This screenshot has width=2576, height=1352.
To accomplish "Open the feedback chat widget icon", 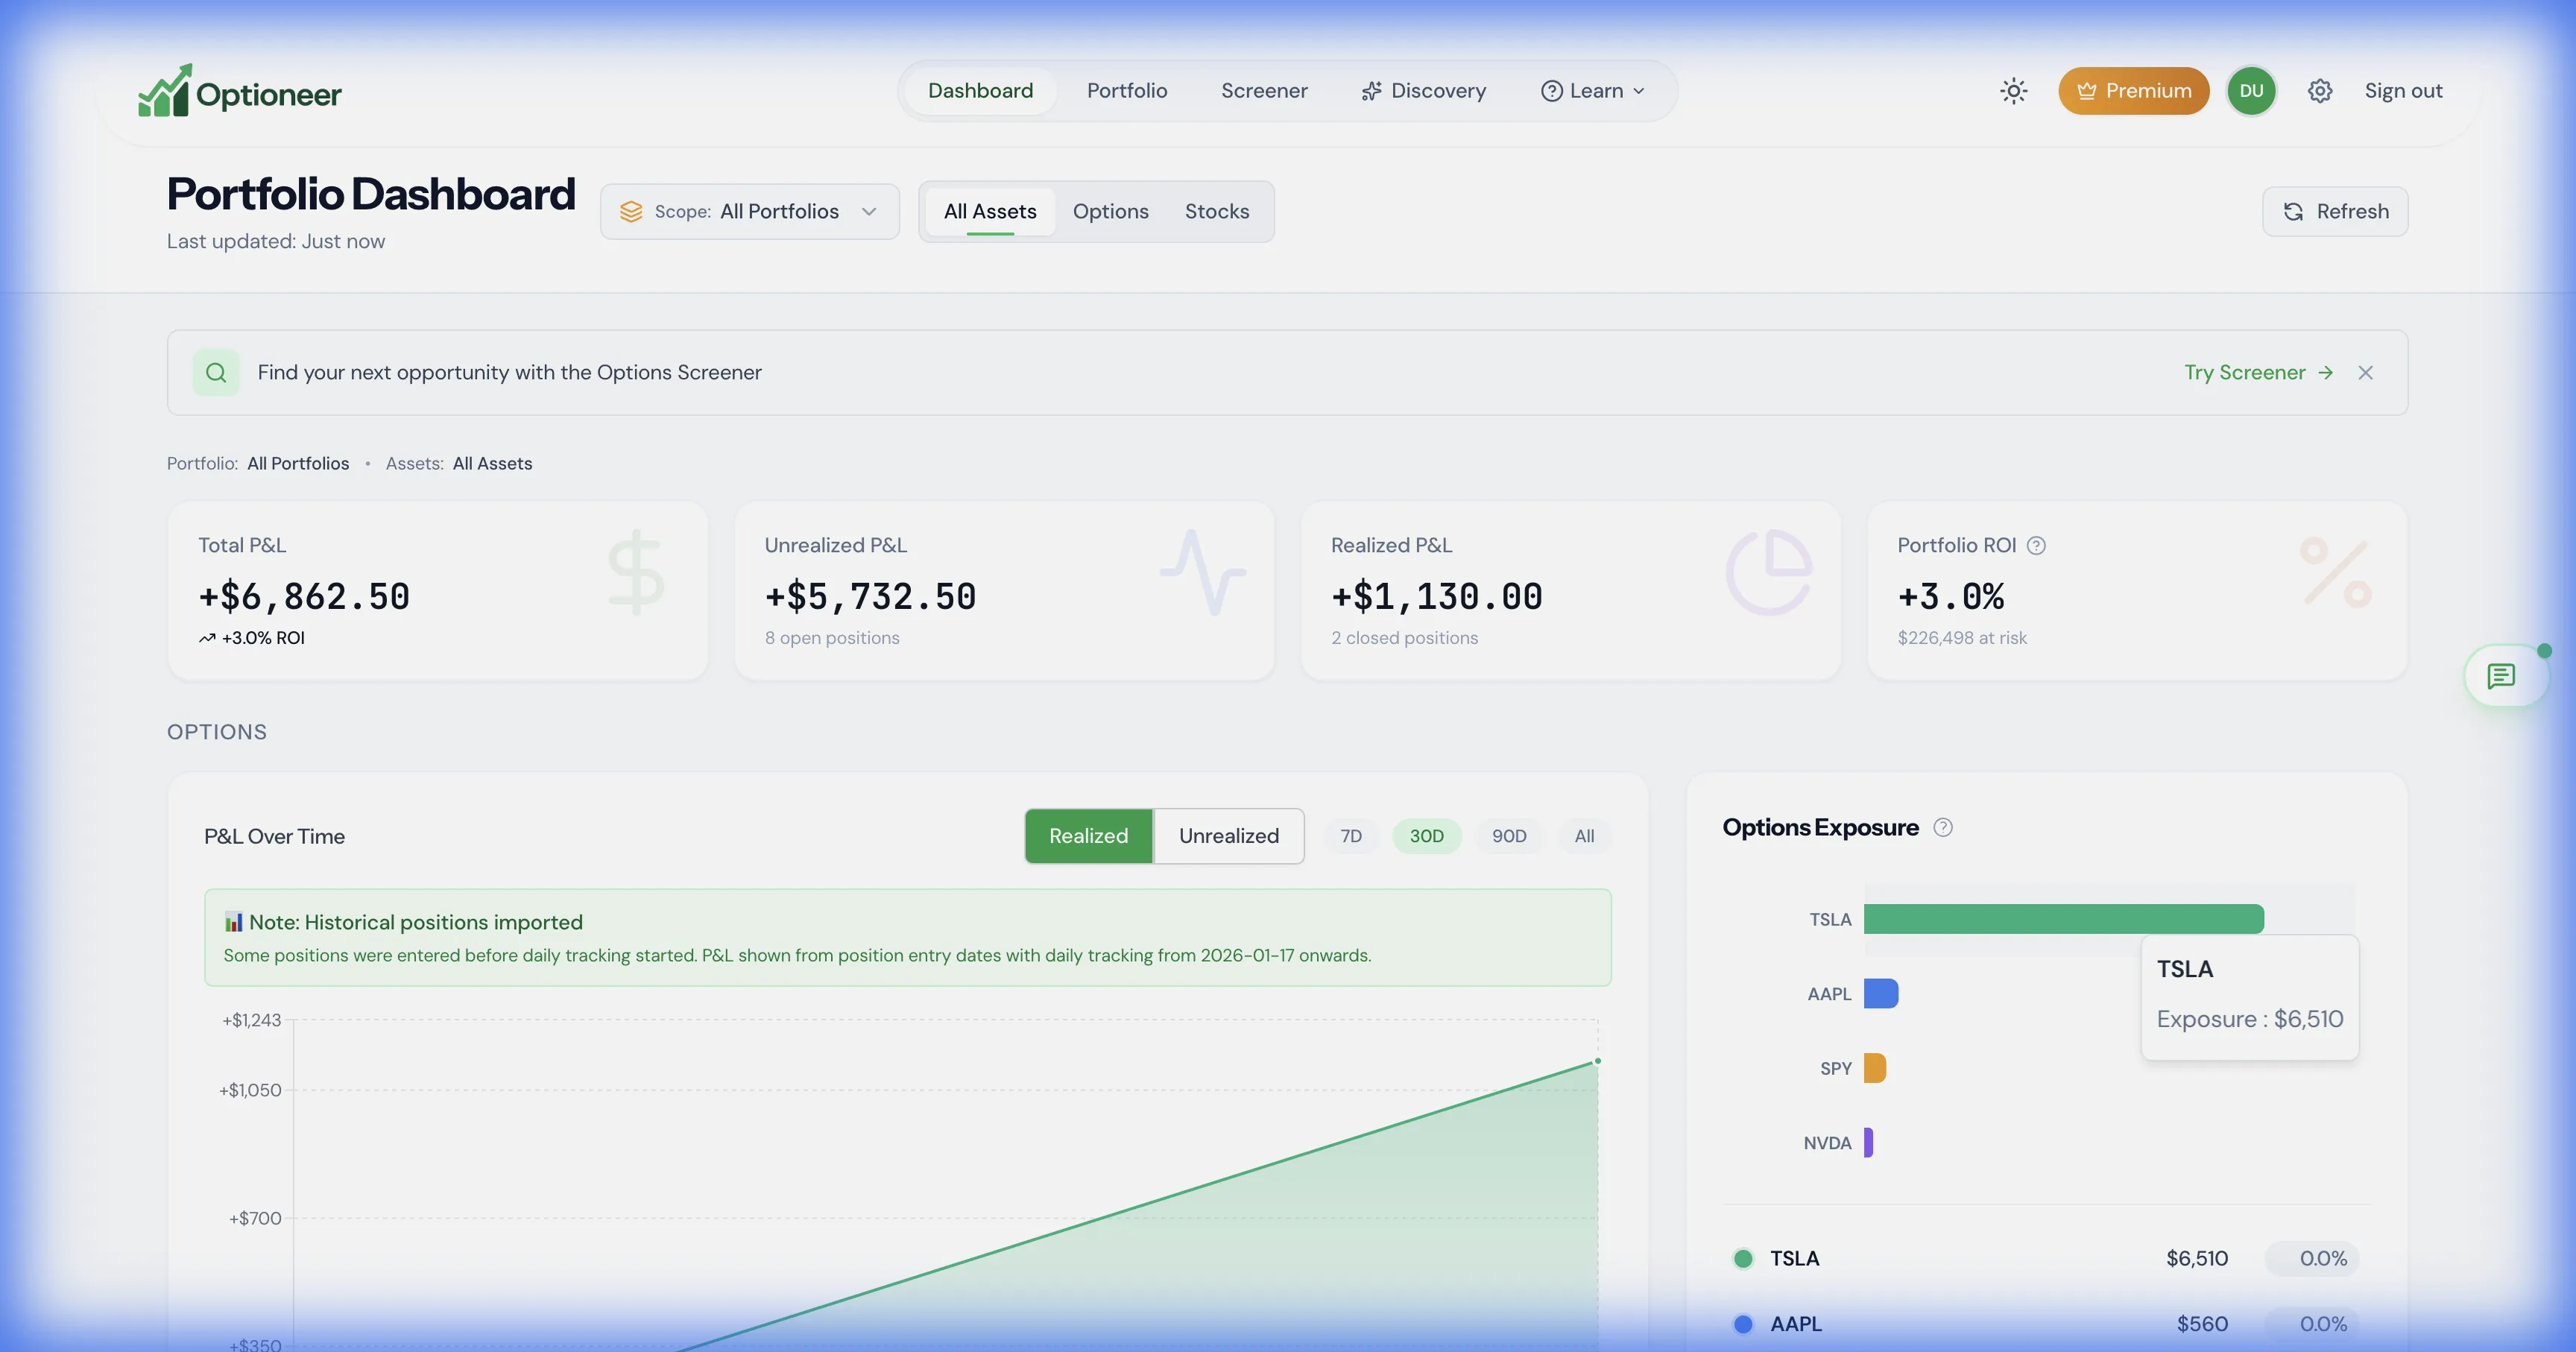I will 2502,677.
